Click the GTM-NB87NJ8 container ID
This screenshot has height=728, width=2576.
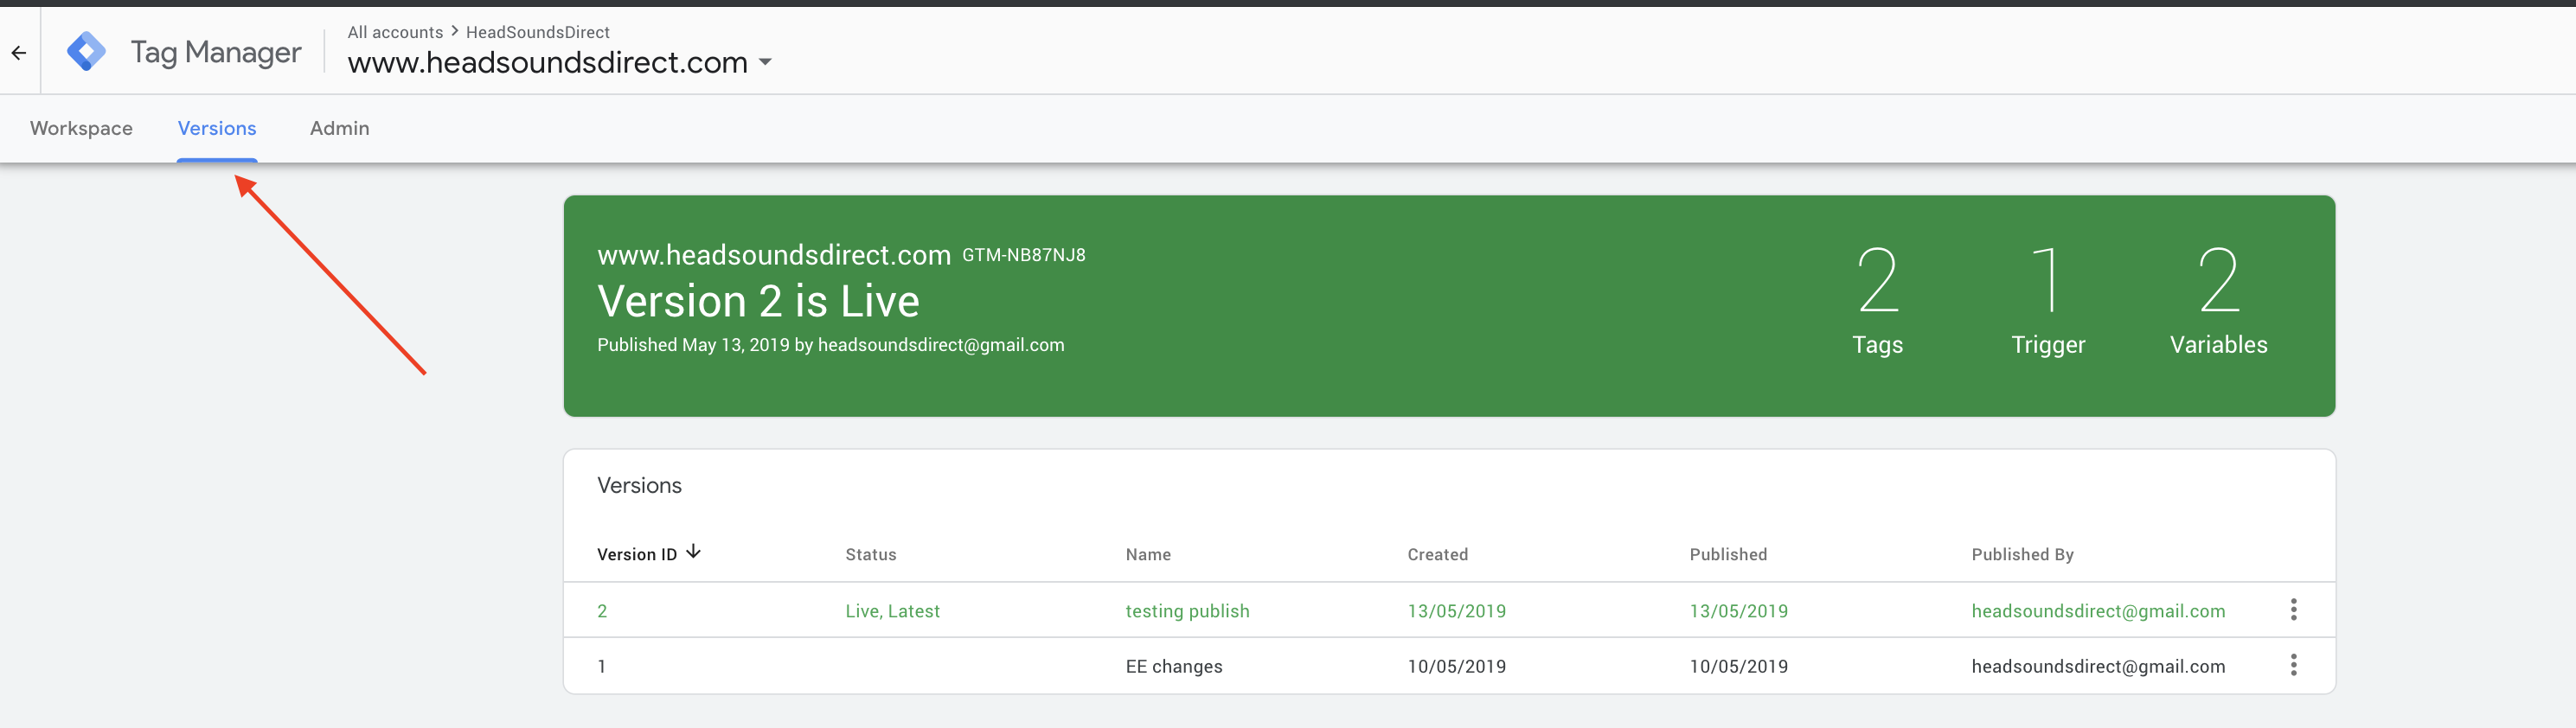click(1023, 255)
